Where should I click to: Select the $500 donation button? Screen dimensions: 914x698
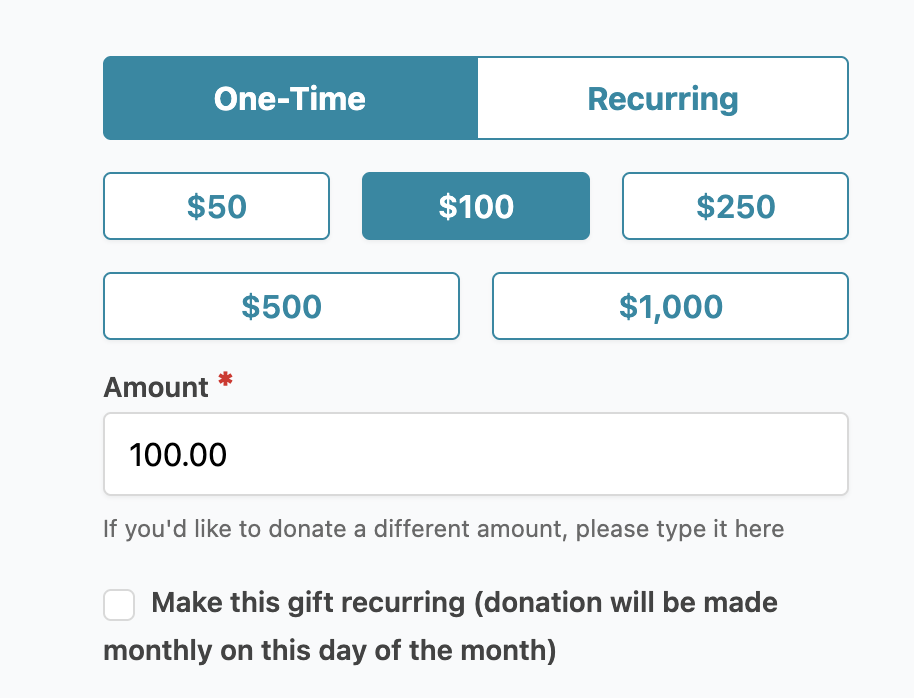click(281, 306)
